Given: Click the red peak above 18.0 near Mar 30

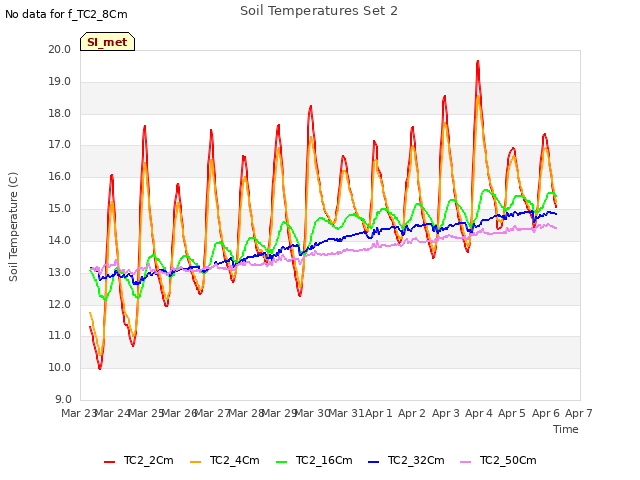Looking at the screenshot, I should (311, 106).
